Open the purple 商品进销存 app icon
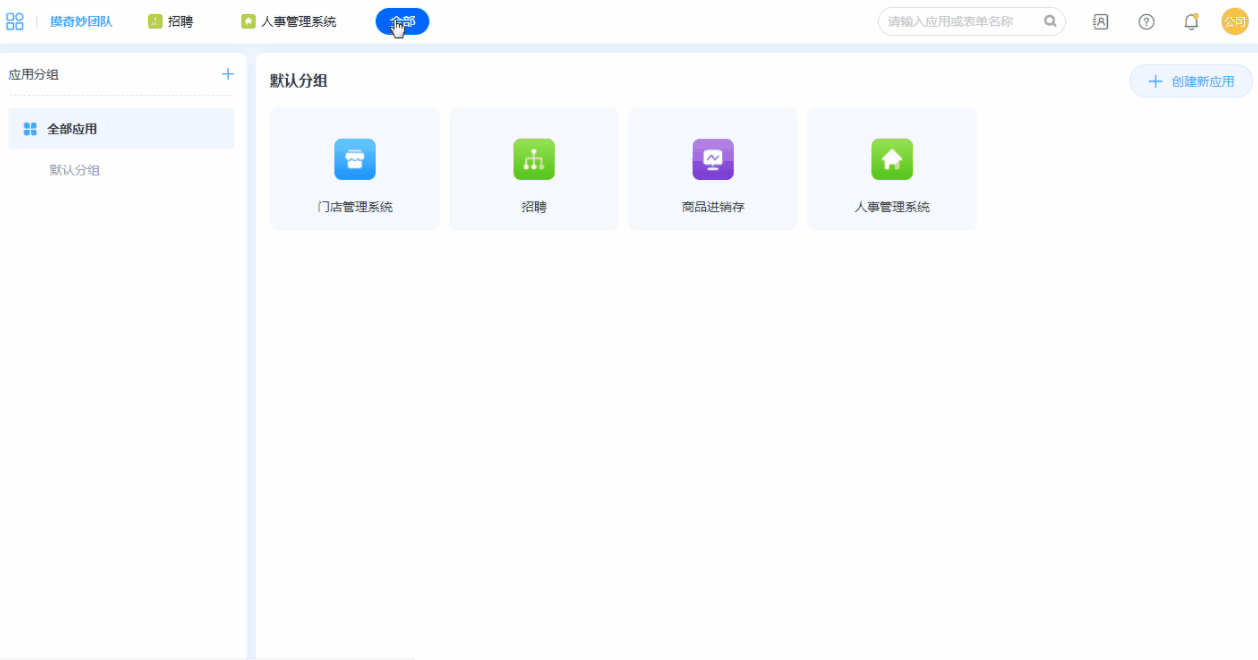Viewport: 1258px width, 660px height. pyautogui.click(x=713, y=160)
